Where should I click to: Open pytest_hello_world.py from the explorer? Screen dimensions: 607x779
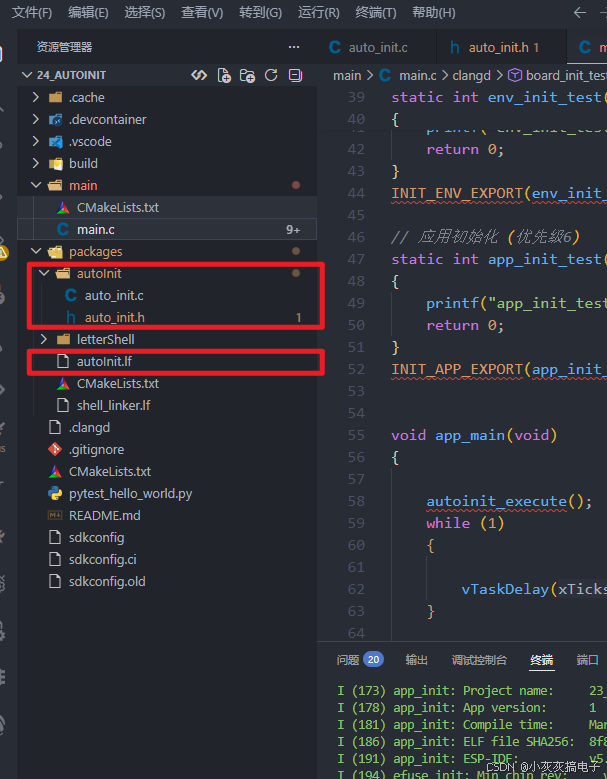pyautogui.click(x=130, y=493)
